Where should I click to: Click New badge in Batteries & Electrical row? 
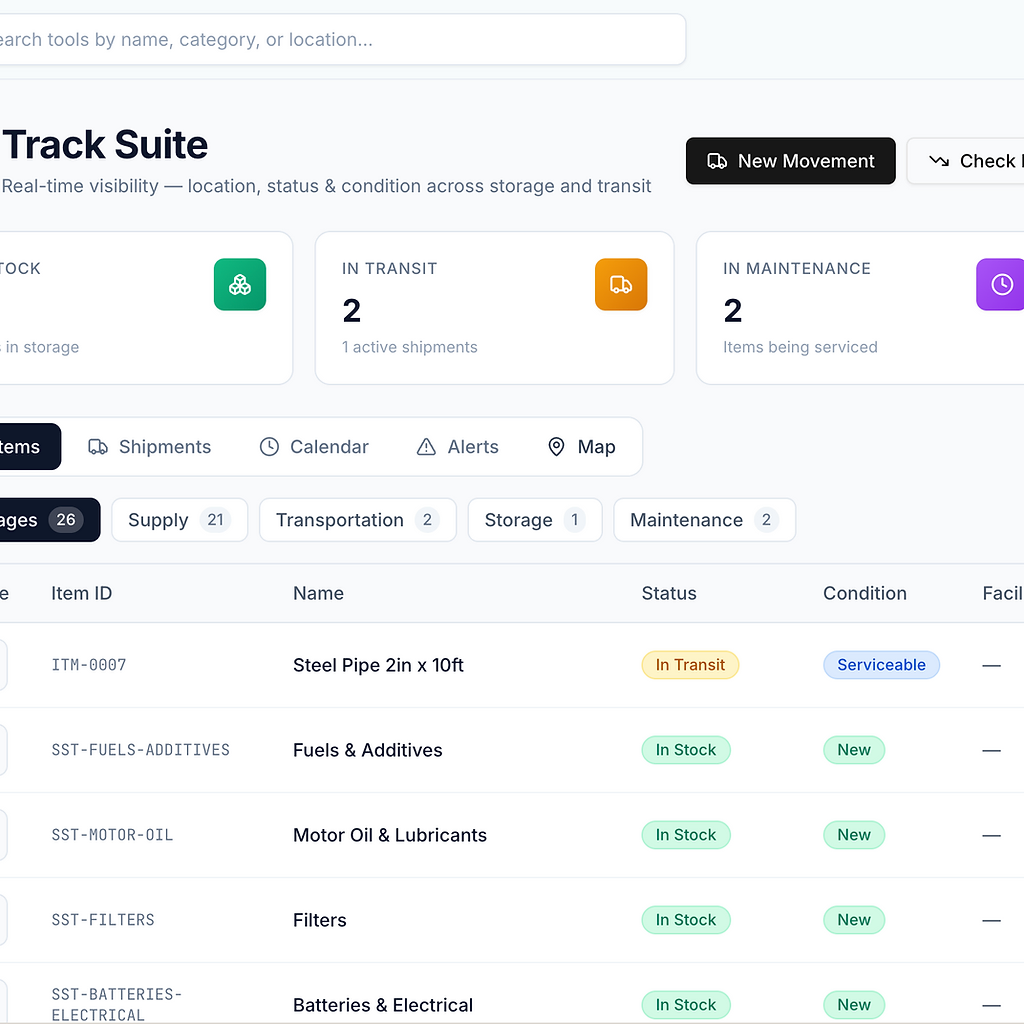coord(854,1004)
